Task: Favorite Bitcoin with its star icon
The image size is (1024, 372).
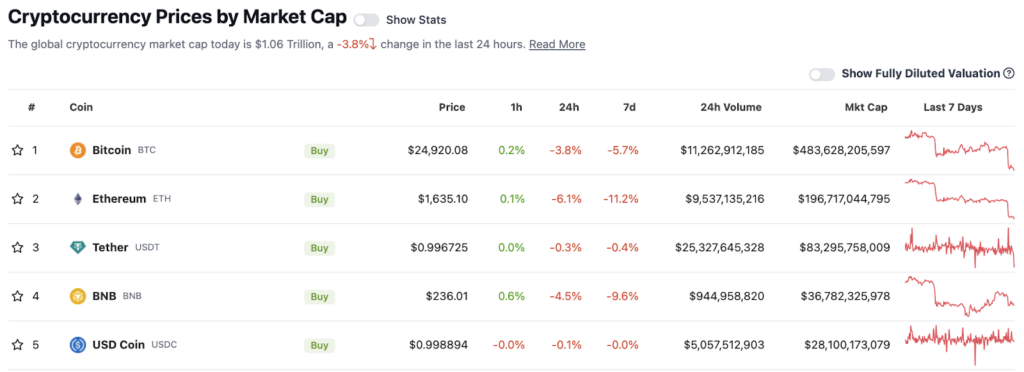Action: pyautogui.click(x=18, y=151)
